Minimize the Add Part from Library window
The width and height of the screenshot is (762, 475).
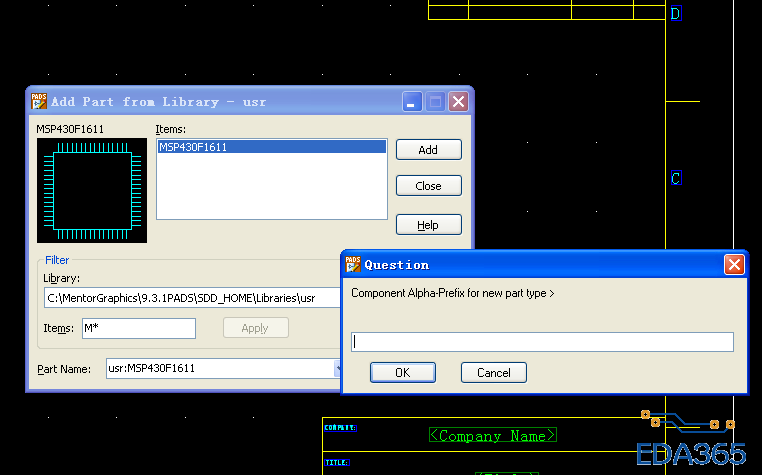click(x=412, y=102)
